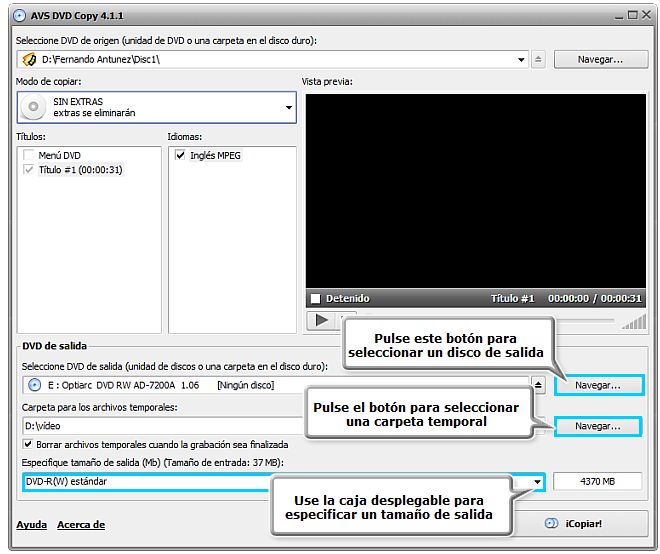The height and width of the screenshot is (554, 660).
Task: Uncheck the Inglés MPEG language checkbox
Action: pos(179,156)
